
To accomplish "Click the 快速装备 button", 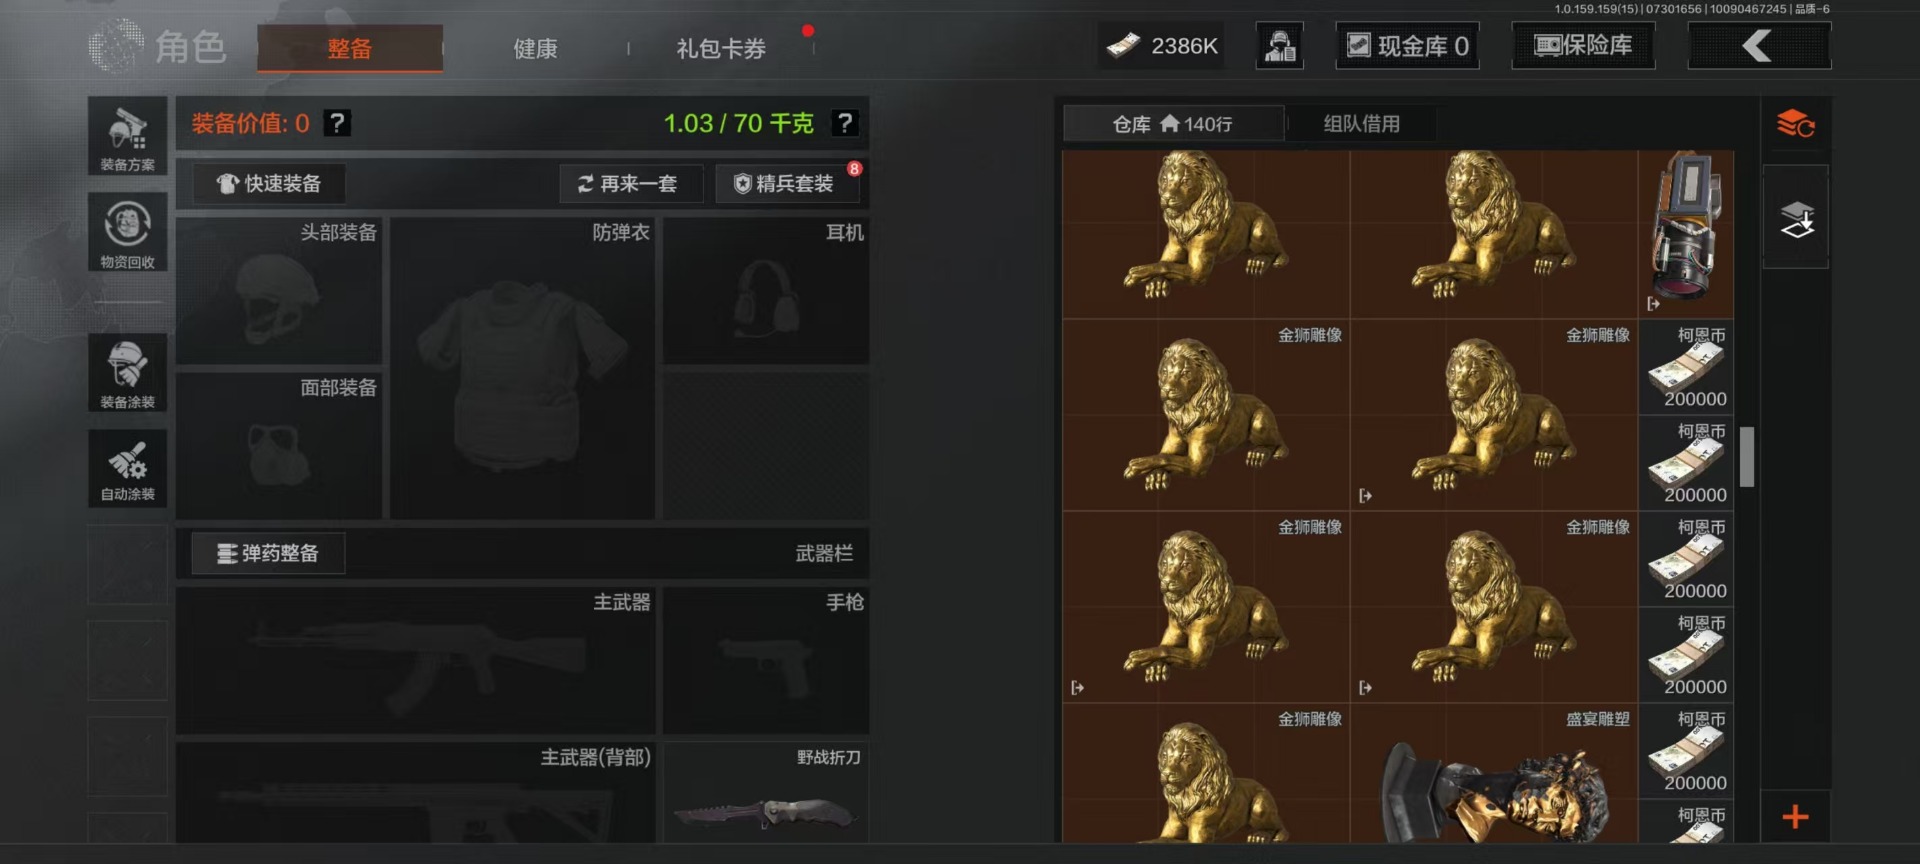I will tap(269, 183).
